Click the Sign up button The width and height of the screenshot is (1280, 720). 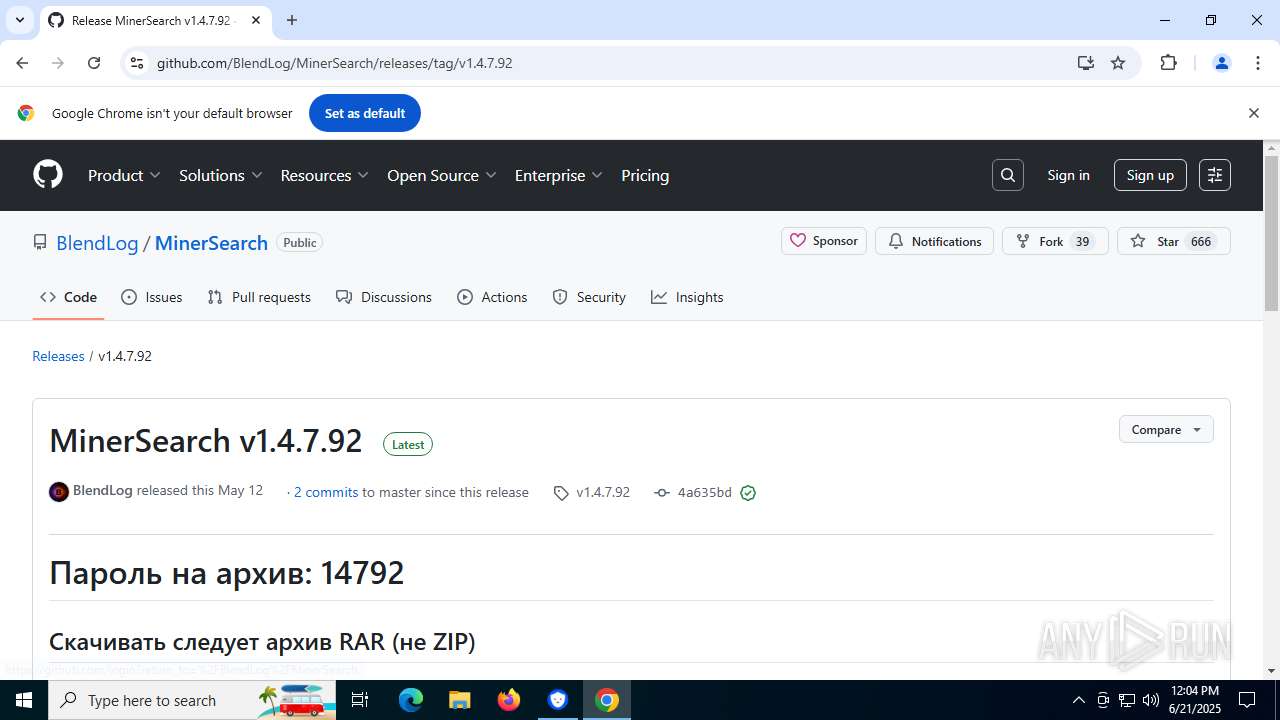point(1150,175)
